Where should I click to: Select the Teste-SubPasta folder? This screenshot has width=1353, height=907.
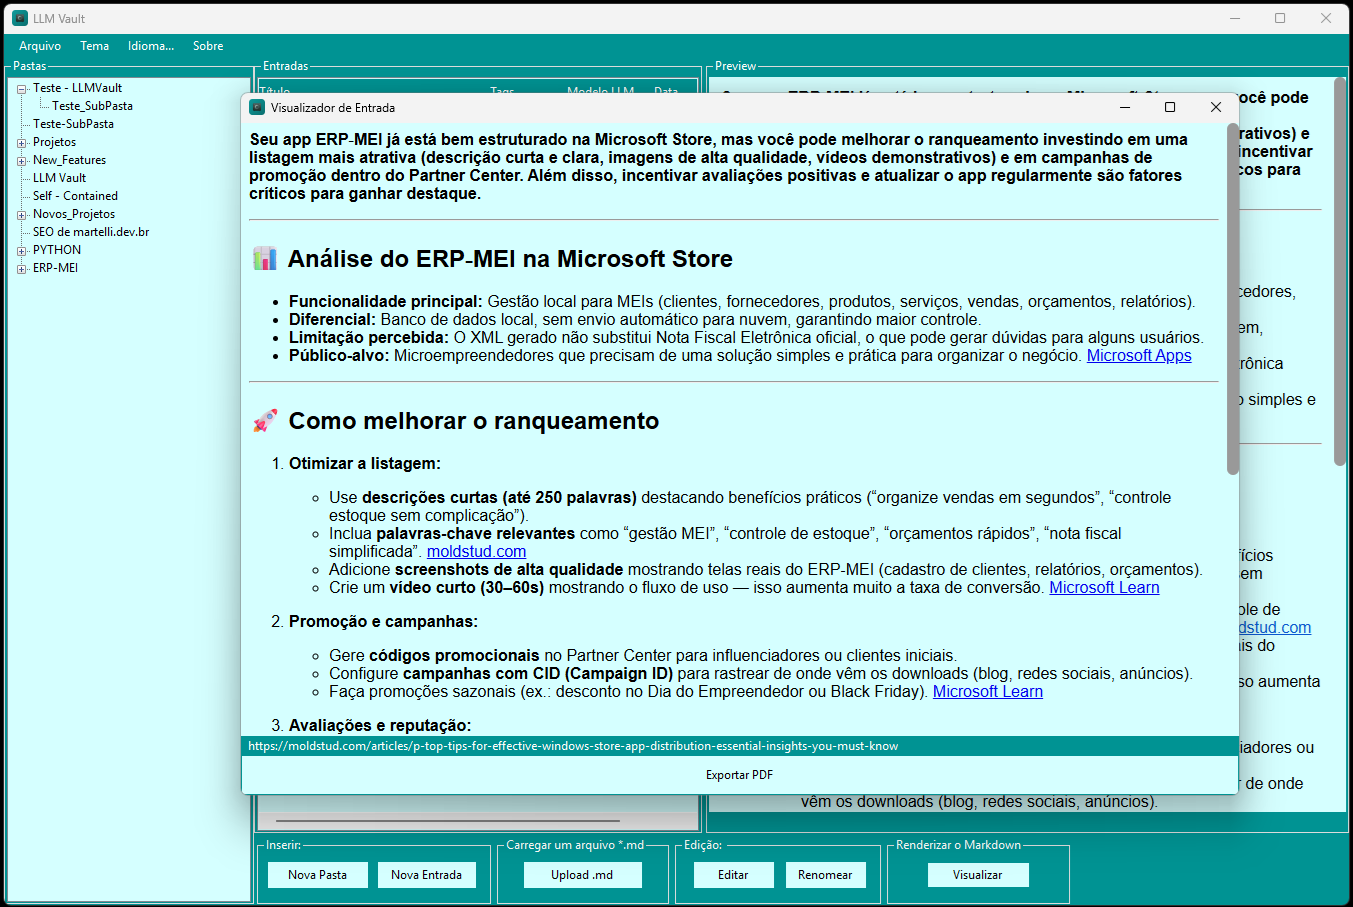pyautogui.click(x=73, y=124)
